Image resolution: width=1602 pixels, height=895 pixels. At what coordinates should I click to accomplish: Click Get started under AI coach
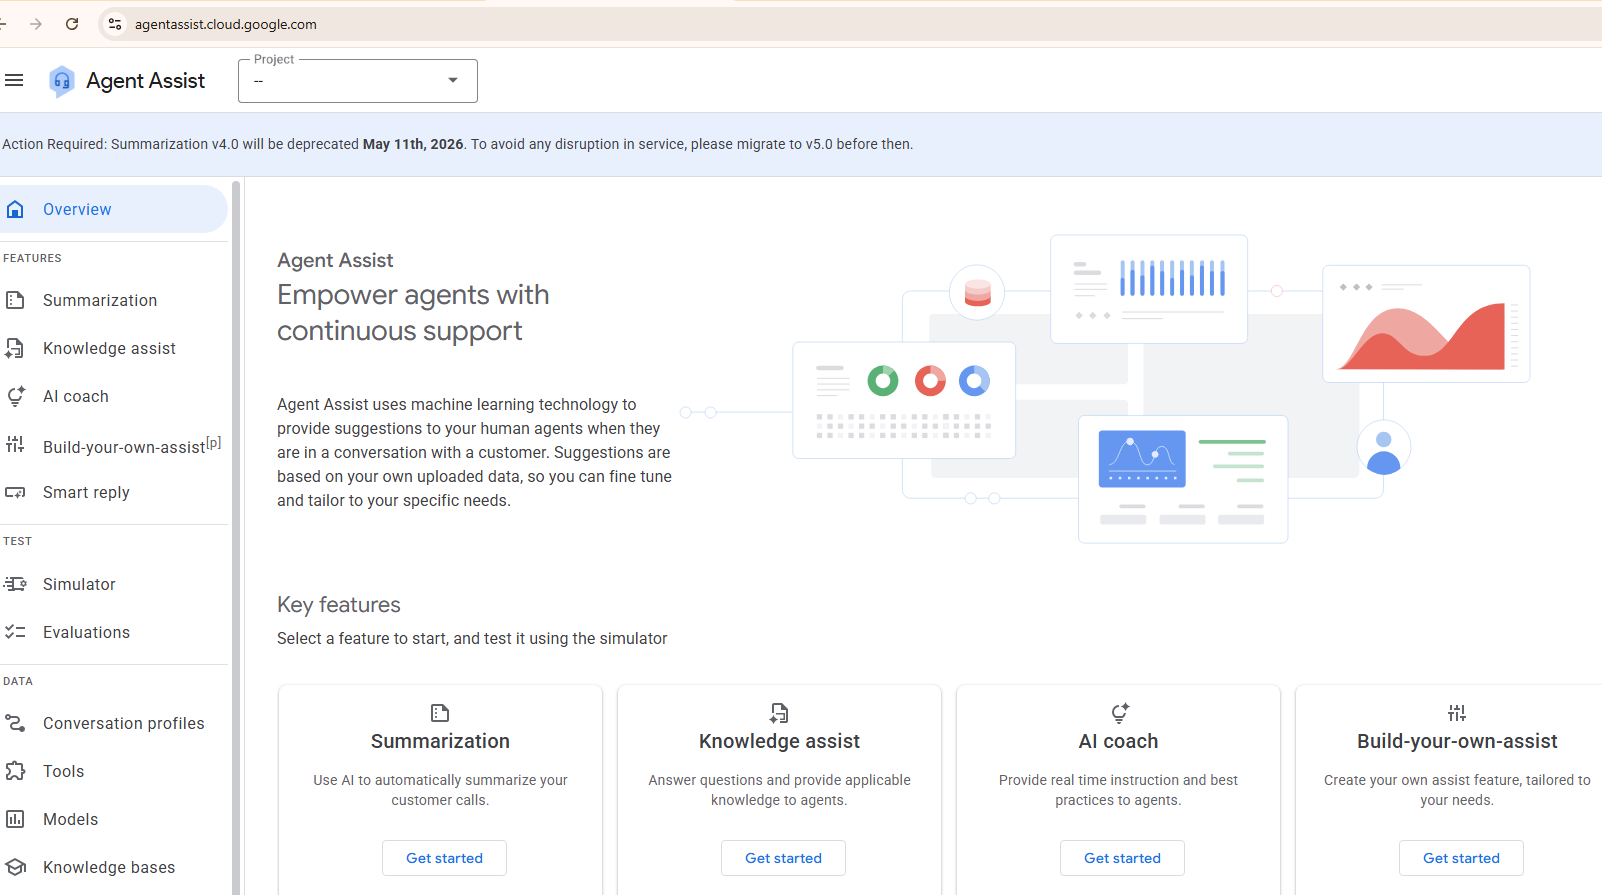coord(1122,858)
